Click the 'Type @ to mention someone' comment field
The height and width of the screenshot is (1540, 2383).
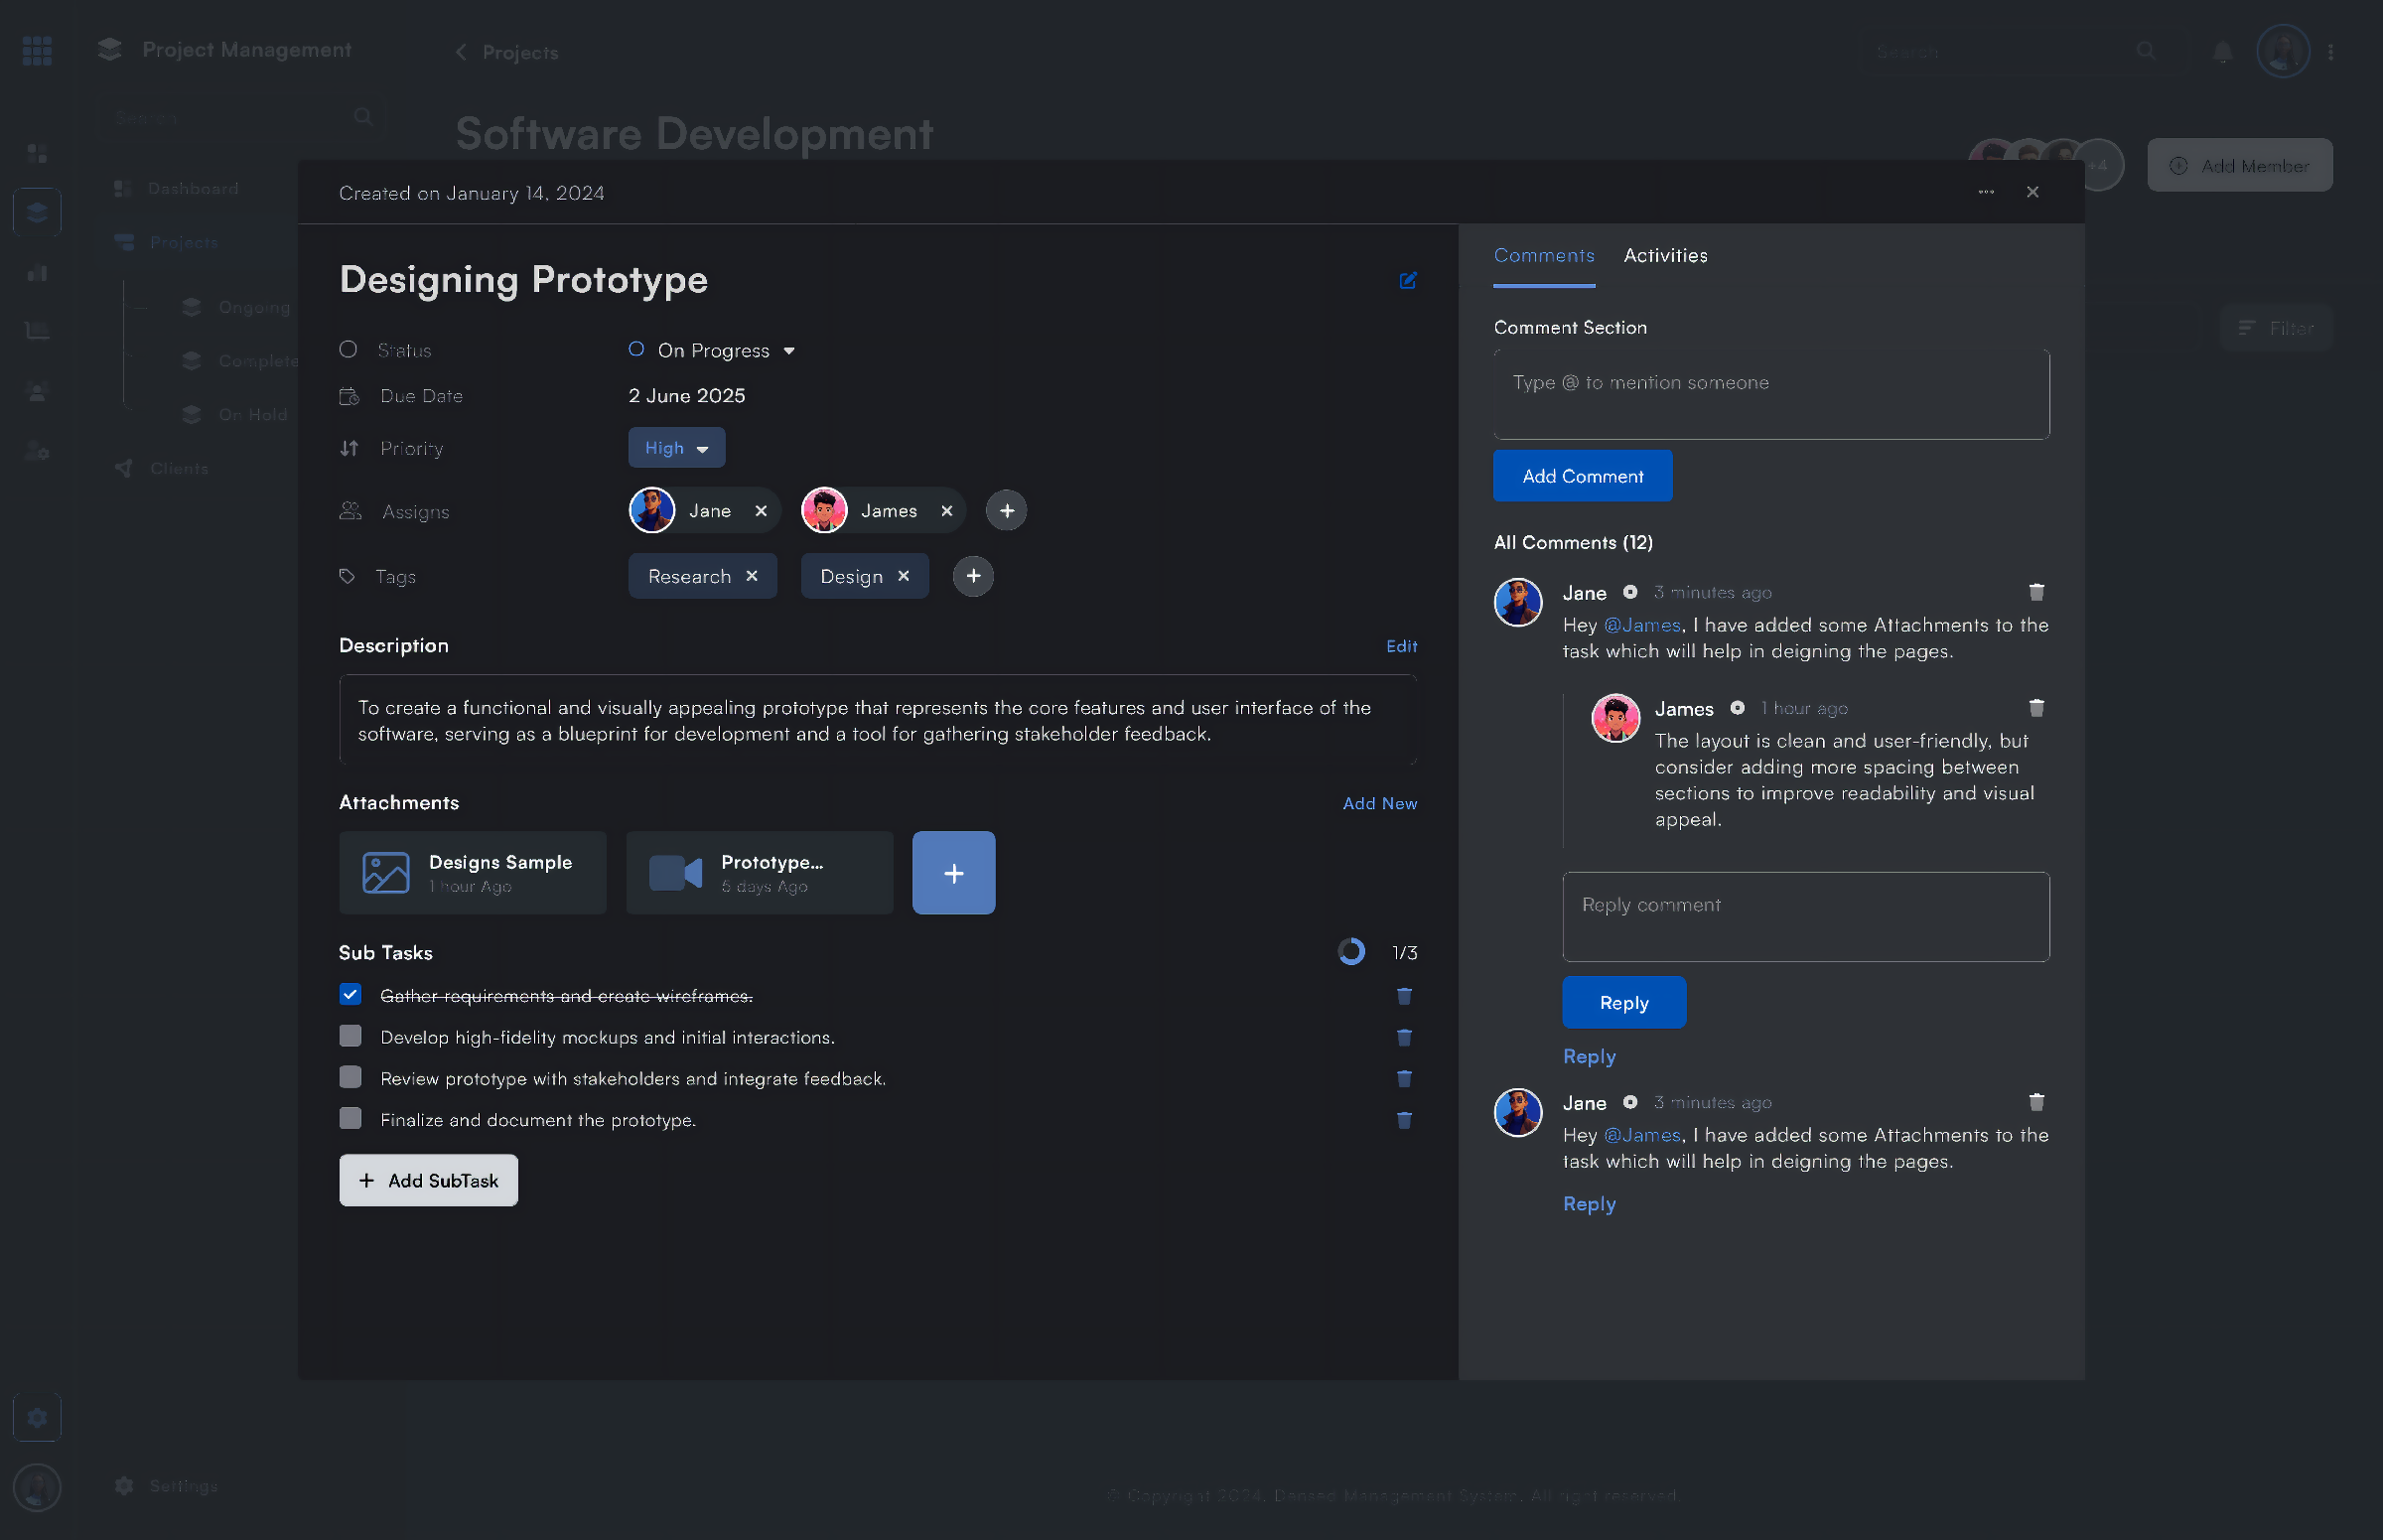point(1770,394)
